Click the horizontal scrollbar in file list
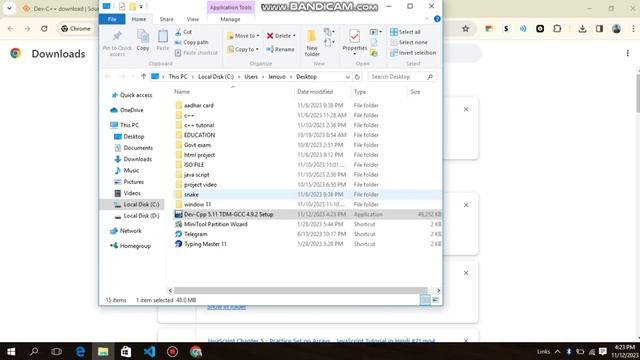Screen dimensions: 640x360 (x=300, y=291)
